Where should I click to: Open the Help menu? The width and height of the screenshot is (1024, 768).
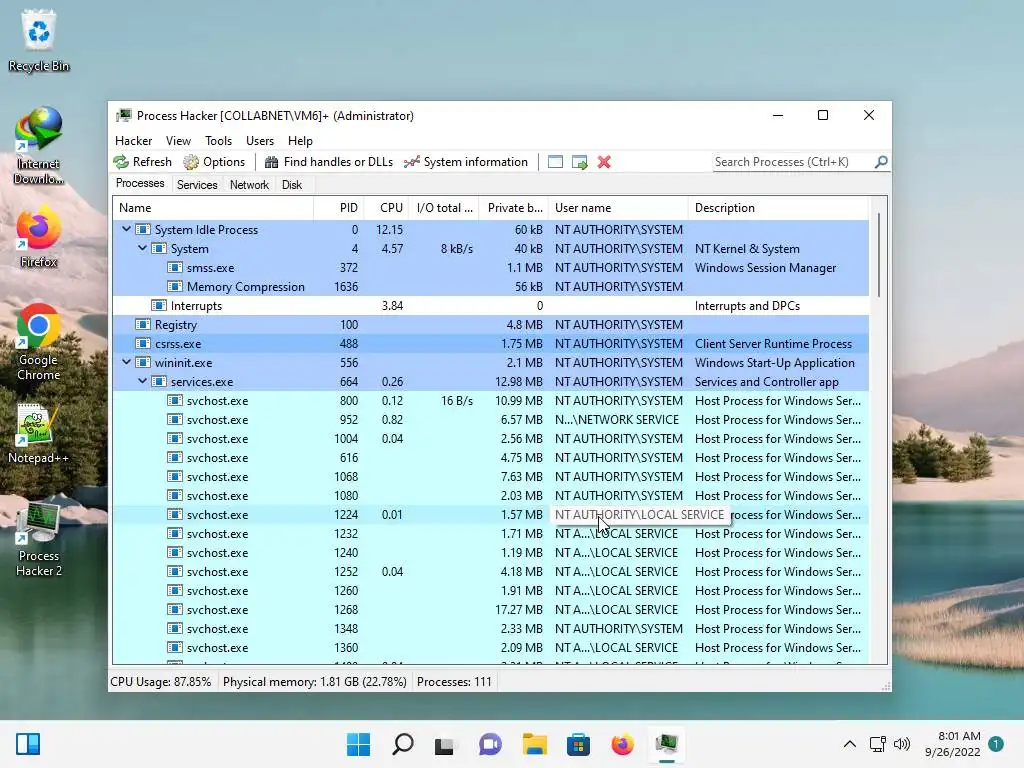[300, 140]
